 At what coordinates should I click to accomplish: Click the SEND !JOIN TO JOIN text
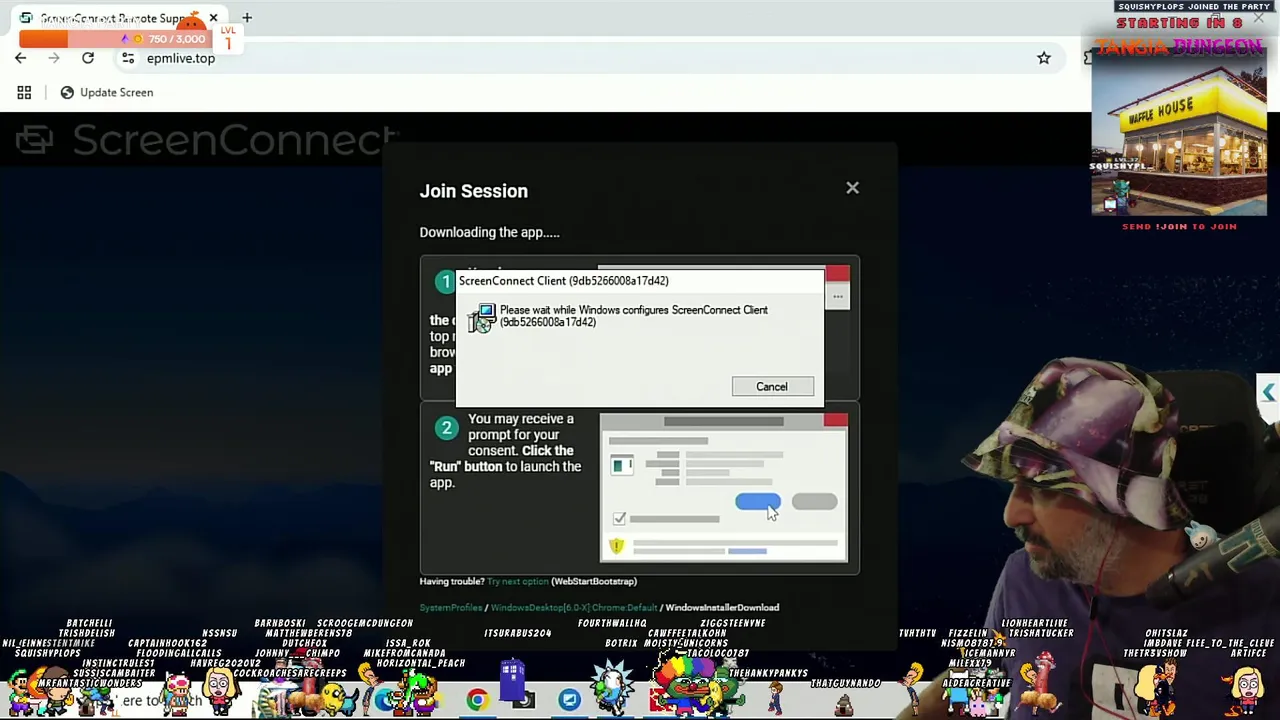pos(1179,226)
